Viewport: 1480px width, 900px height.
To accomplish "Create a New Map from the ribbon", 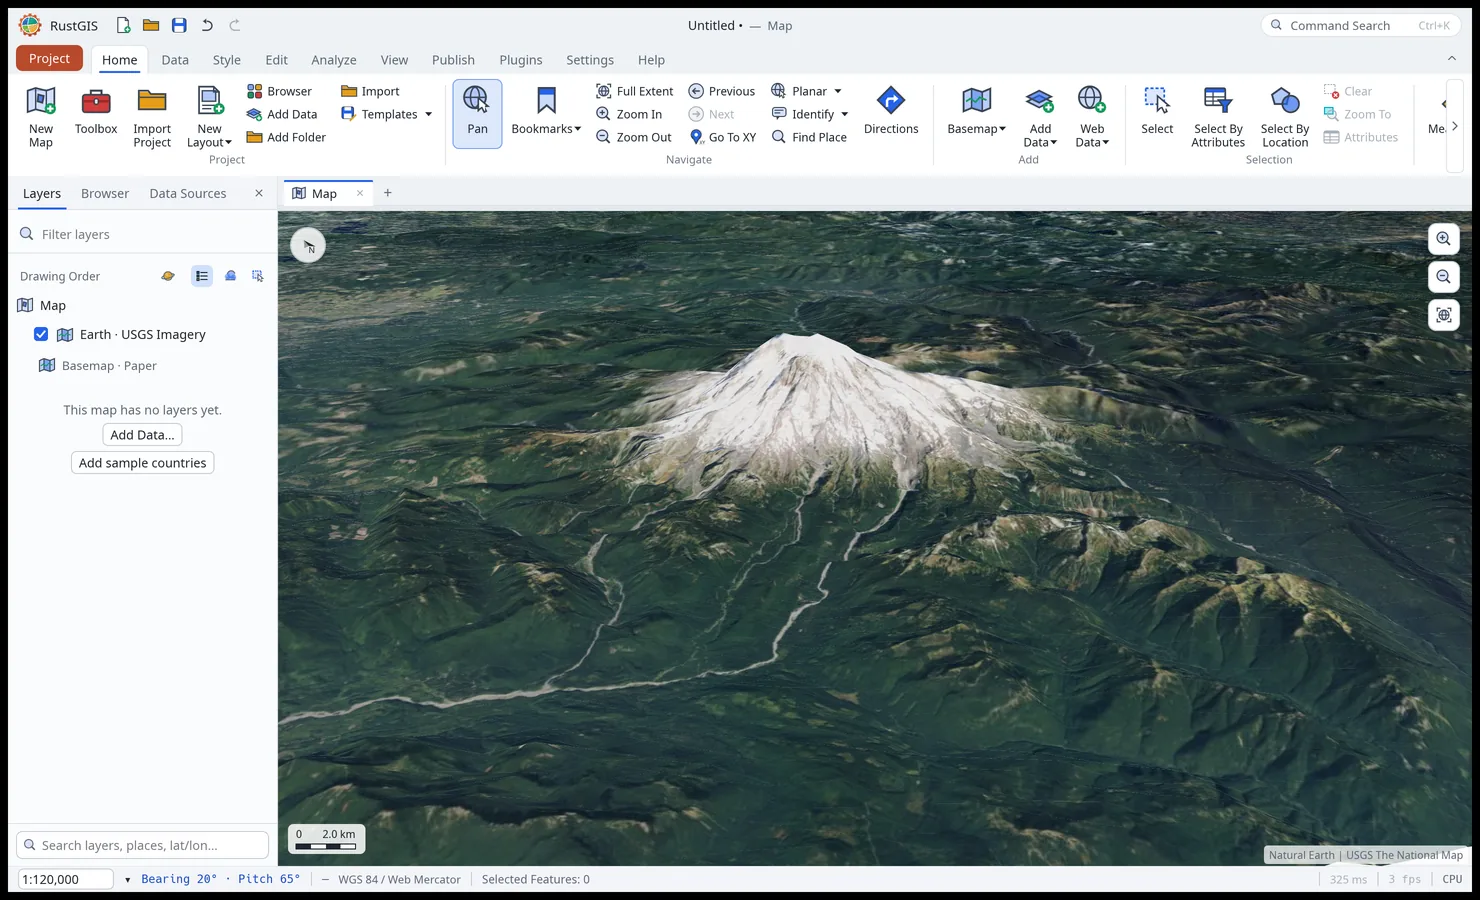I will [x=41, y=117].
